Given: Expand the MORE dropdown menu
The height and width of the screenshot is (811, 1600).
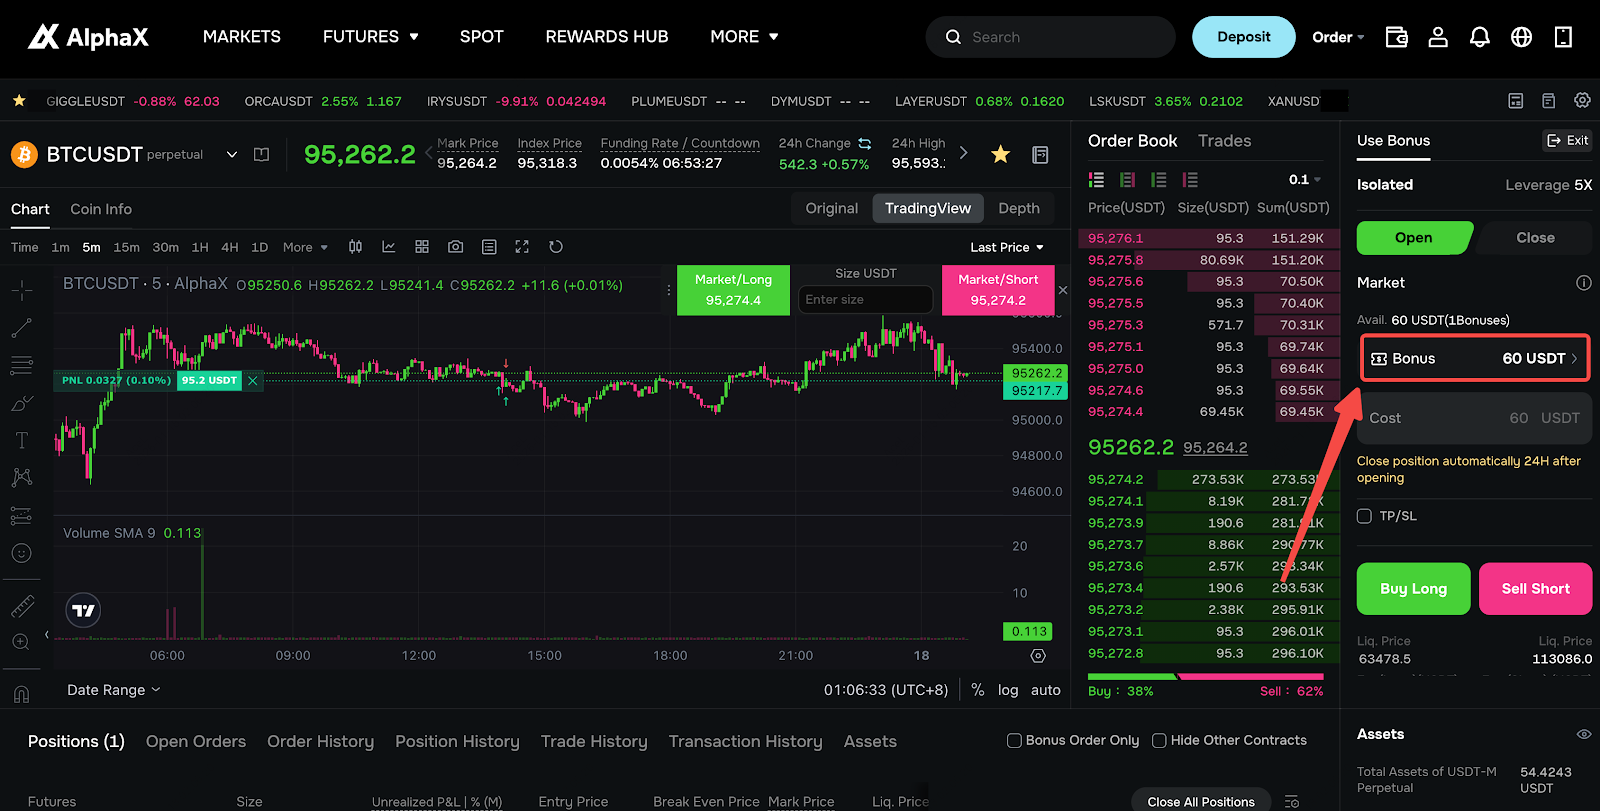Looking at the screenshot, I should click(744, 37).
